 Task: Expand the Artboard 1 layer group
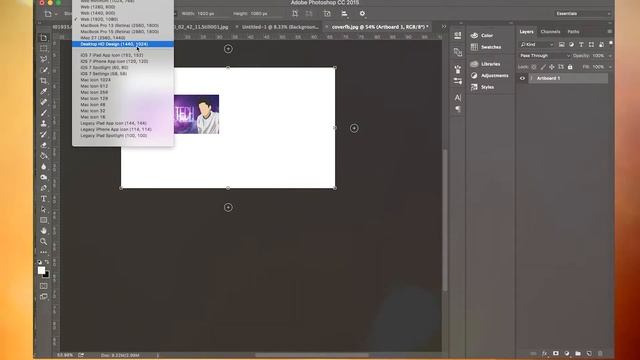[531, 78]
